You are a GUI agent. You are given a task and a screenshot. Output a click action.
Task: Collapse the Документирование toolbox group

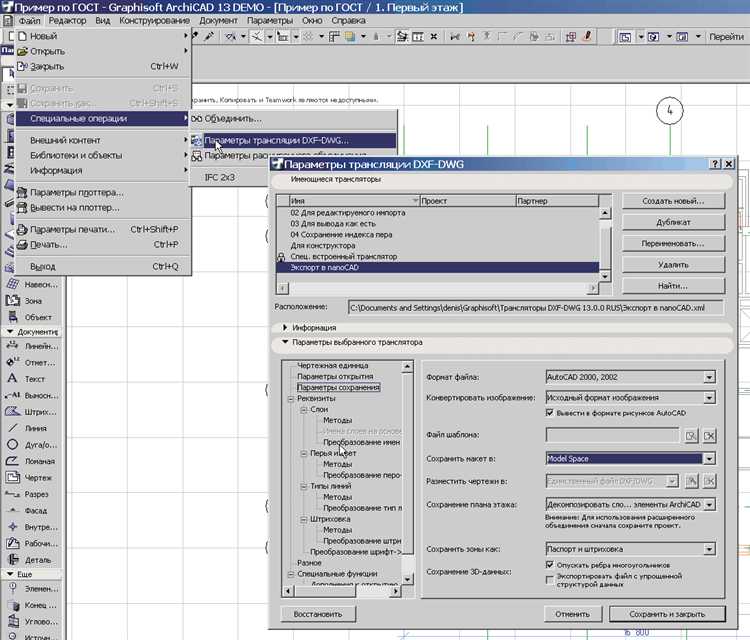[10, 331]
